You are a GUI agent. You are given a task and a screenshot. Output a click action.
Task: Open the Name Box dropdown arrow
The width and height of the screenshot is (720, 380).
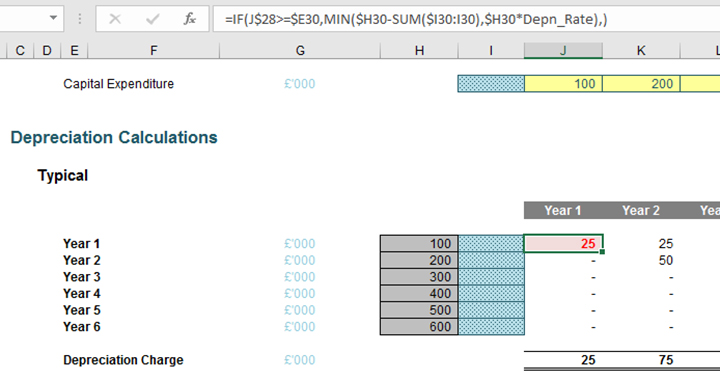tap(53, 18)
